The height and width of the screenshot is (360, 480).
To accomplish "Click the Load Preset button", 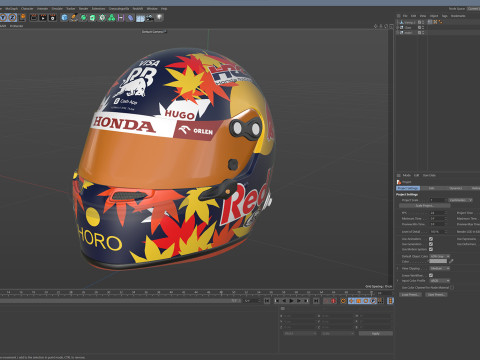I will 410,295.
